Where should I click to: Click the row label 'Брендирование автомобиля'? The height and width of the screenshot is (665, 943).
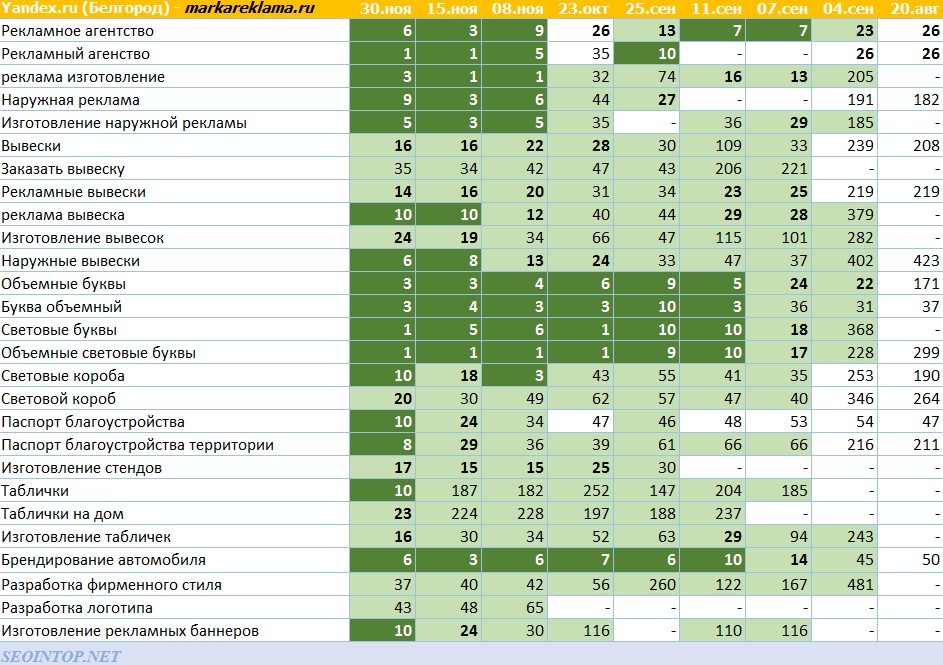pyautogui.click(x=103, y=560)
